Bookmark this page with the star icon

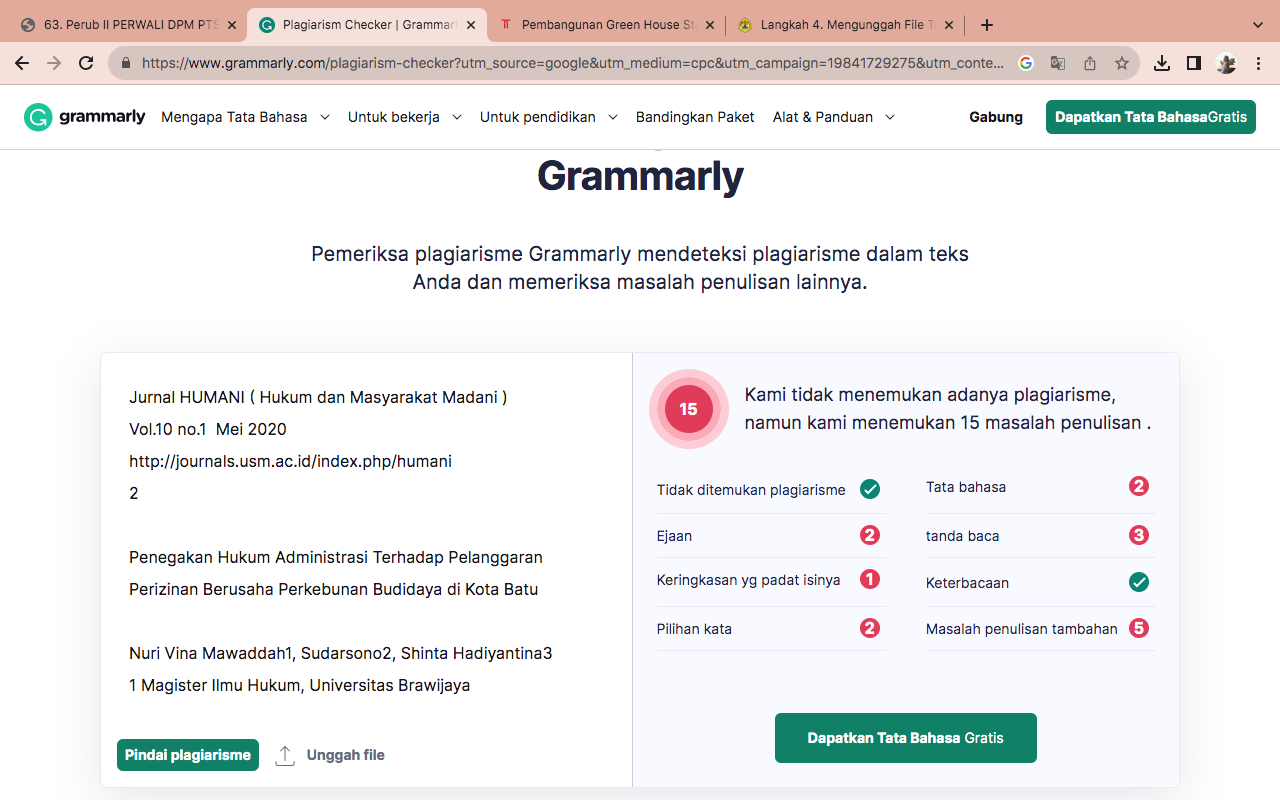[1122, 63]
